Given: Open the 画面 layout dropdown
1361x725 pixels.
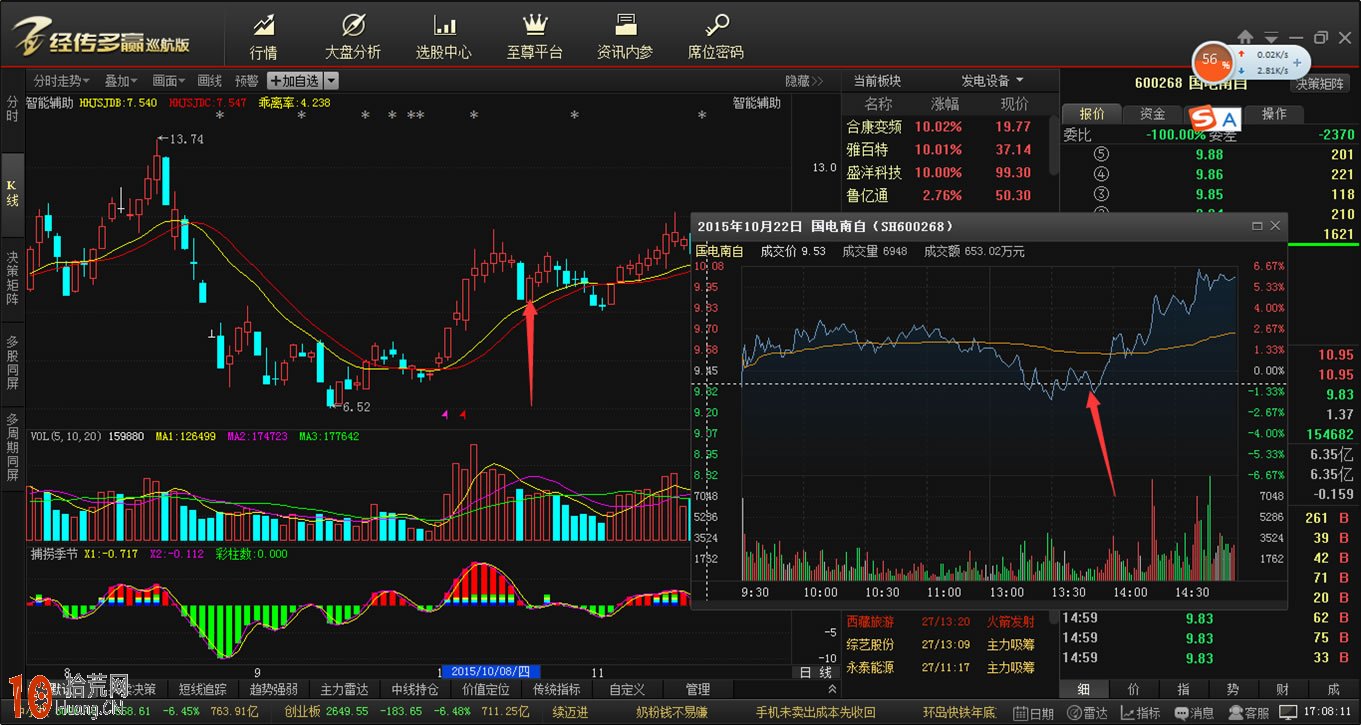Looking at the screenshot, I should 169,81.
